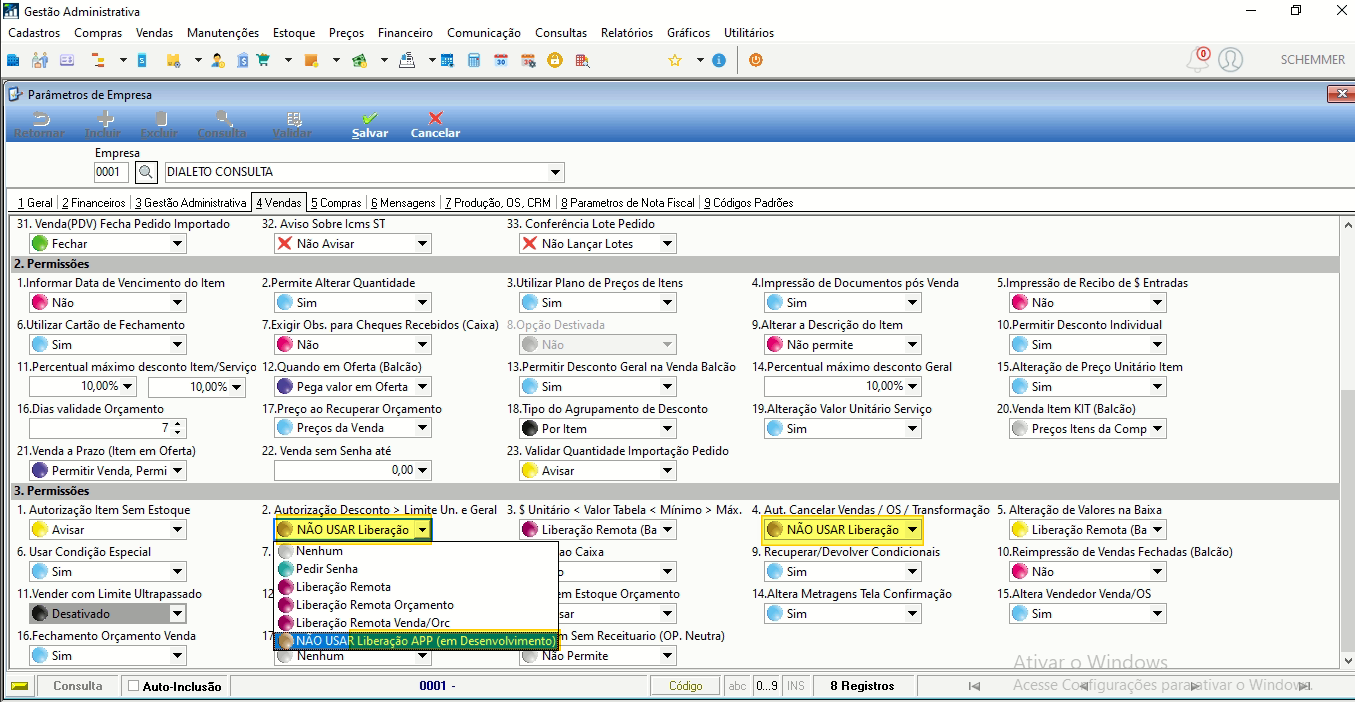Viewport: 1355px width, 702px height.
Task: Click the calculator icon in the toolbar
Action: [474, 60]
